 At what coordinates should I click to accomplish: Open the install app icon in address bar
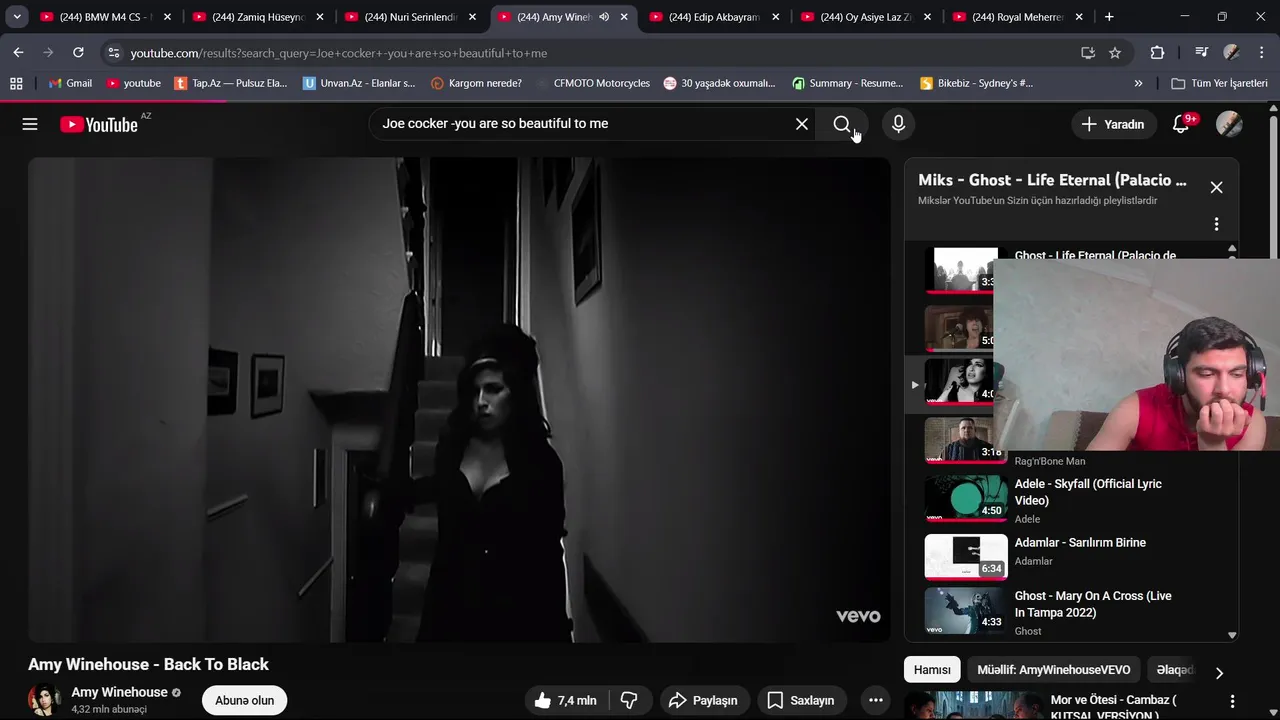[x=1088, y=53]
